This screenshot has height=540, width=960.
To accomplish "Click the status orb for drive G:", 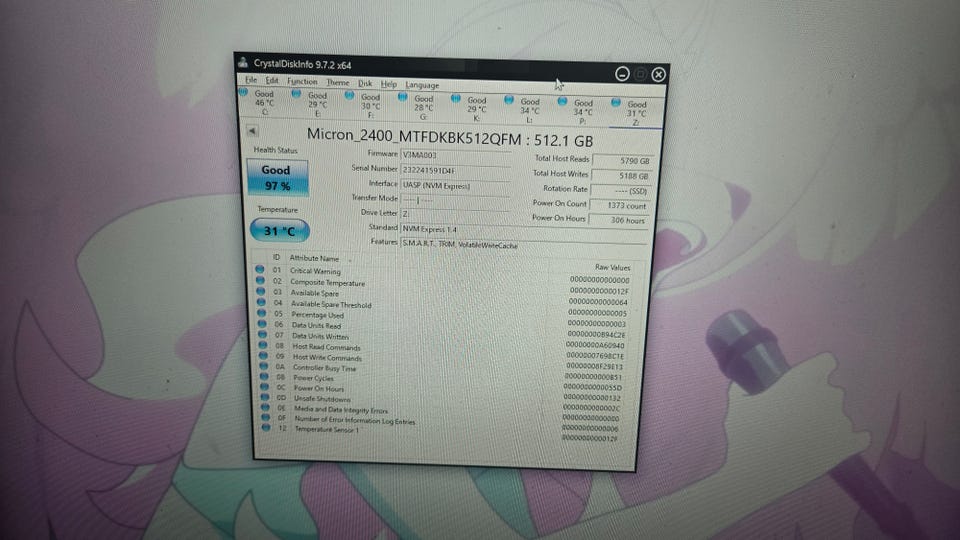I will 402,97.
